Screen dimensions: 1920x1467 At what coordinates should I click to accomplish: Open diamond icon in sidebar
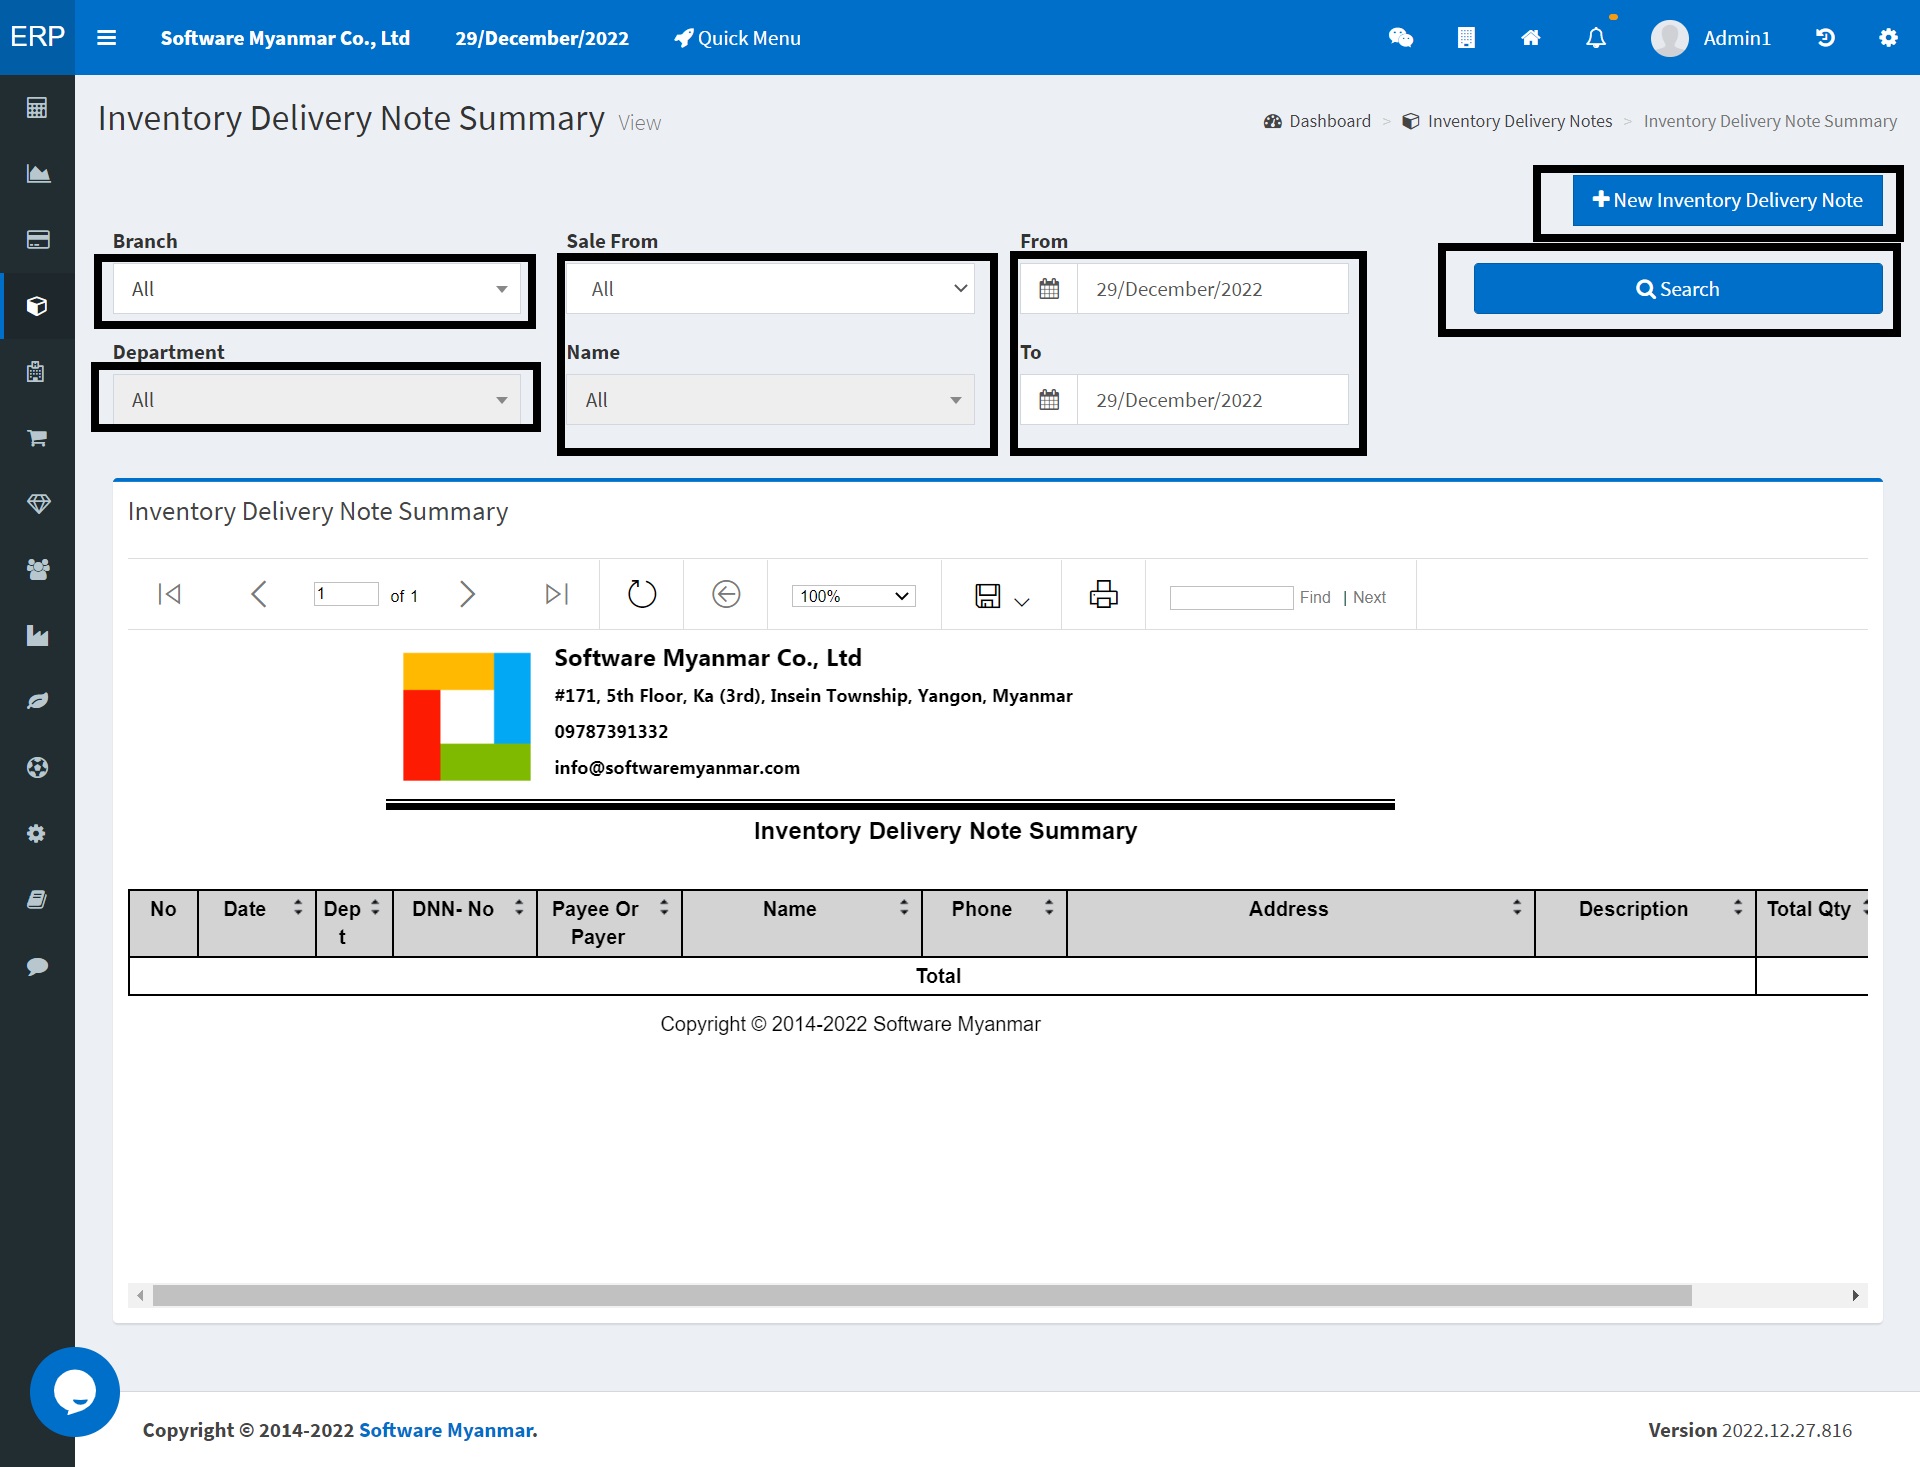[x=37, y=504]
